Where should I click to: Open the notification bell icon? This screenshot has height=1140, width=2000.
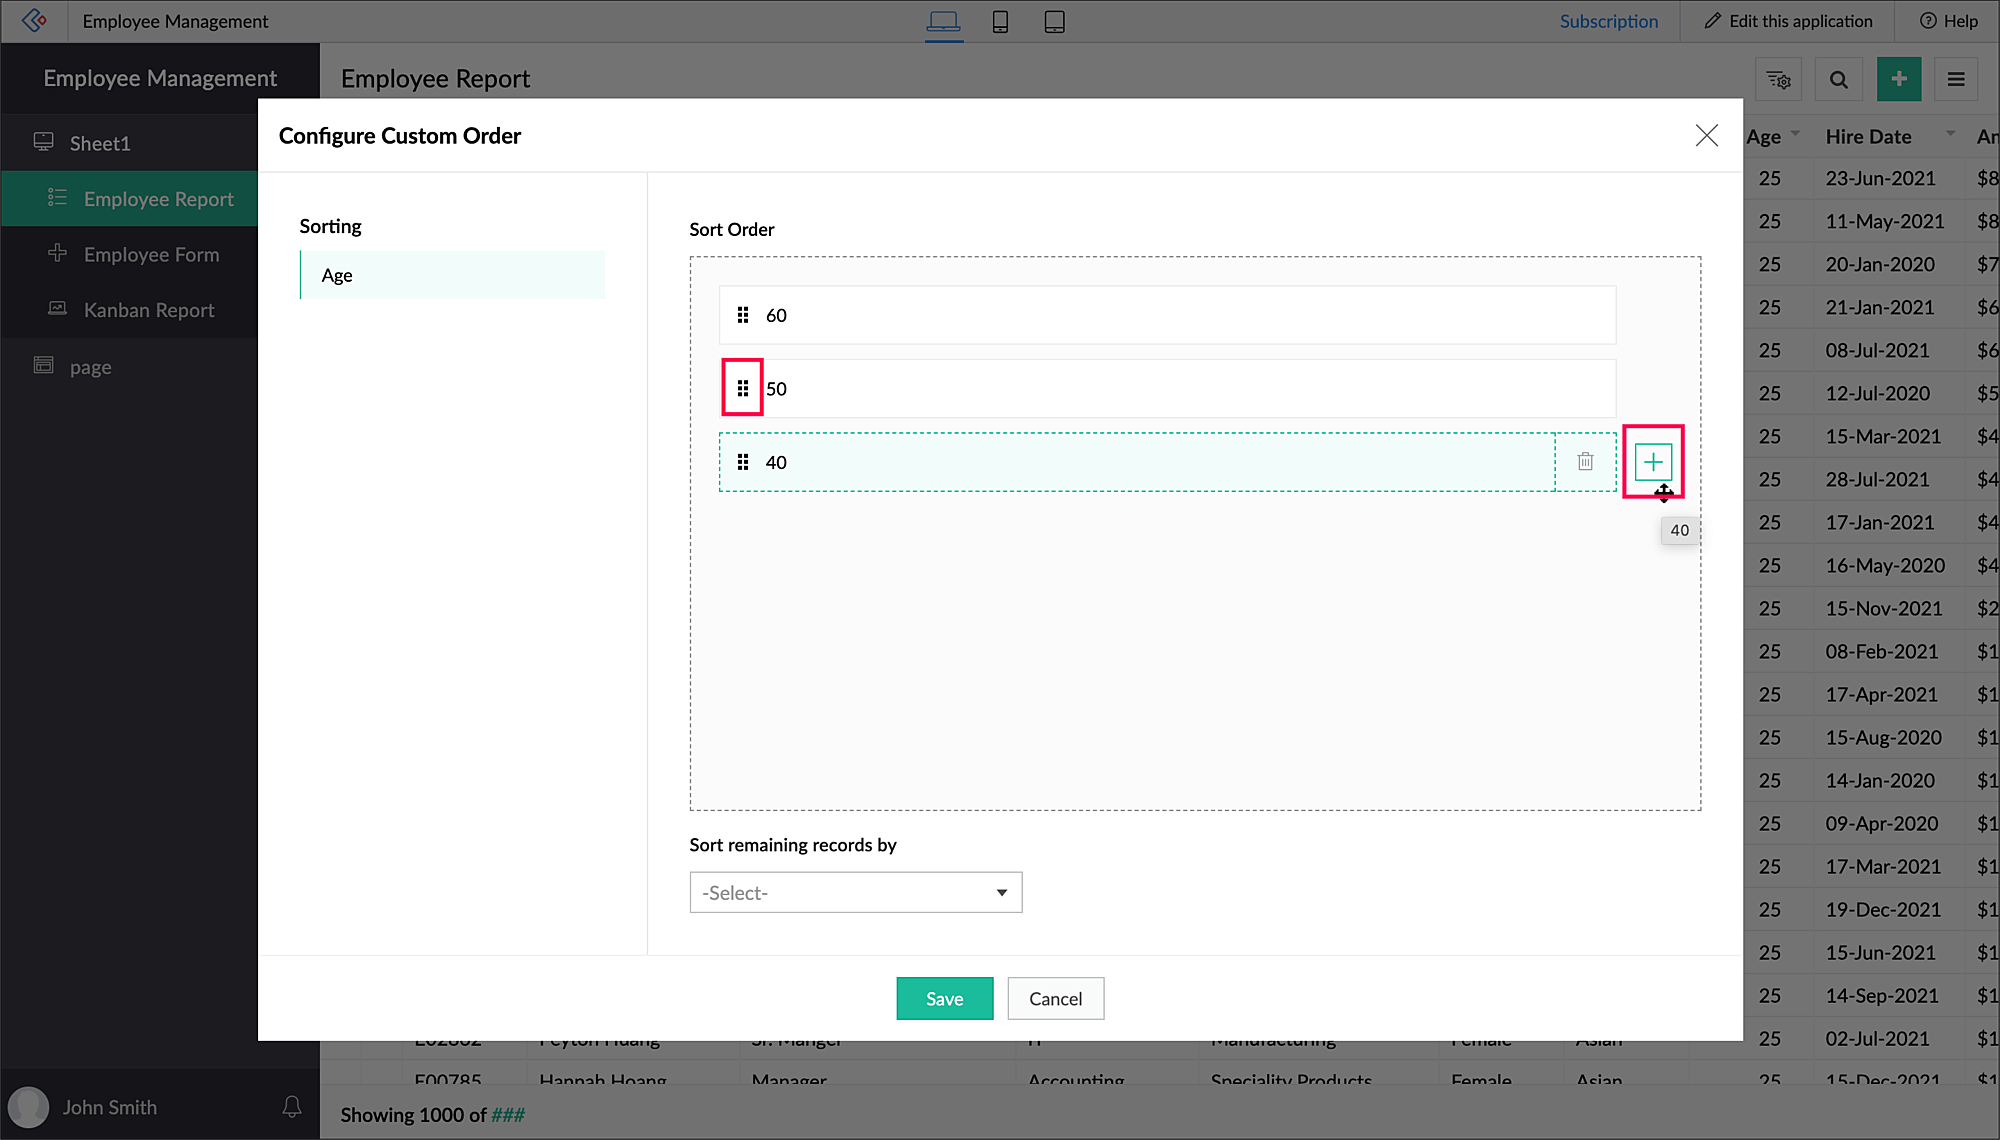291,1107
